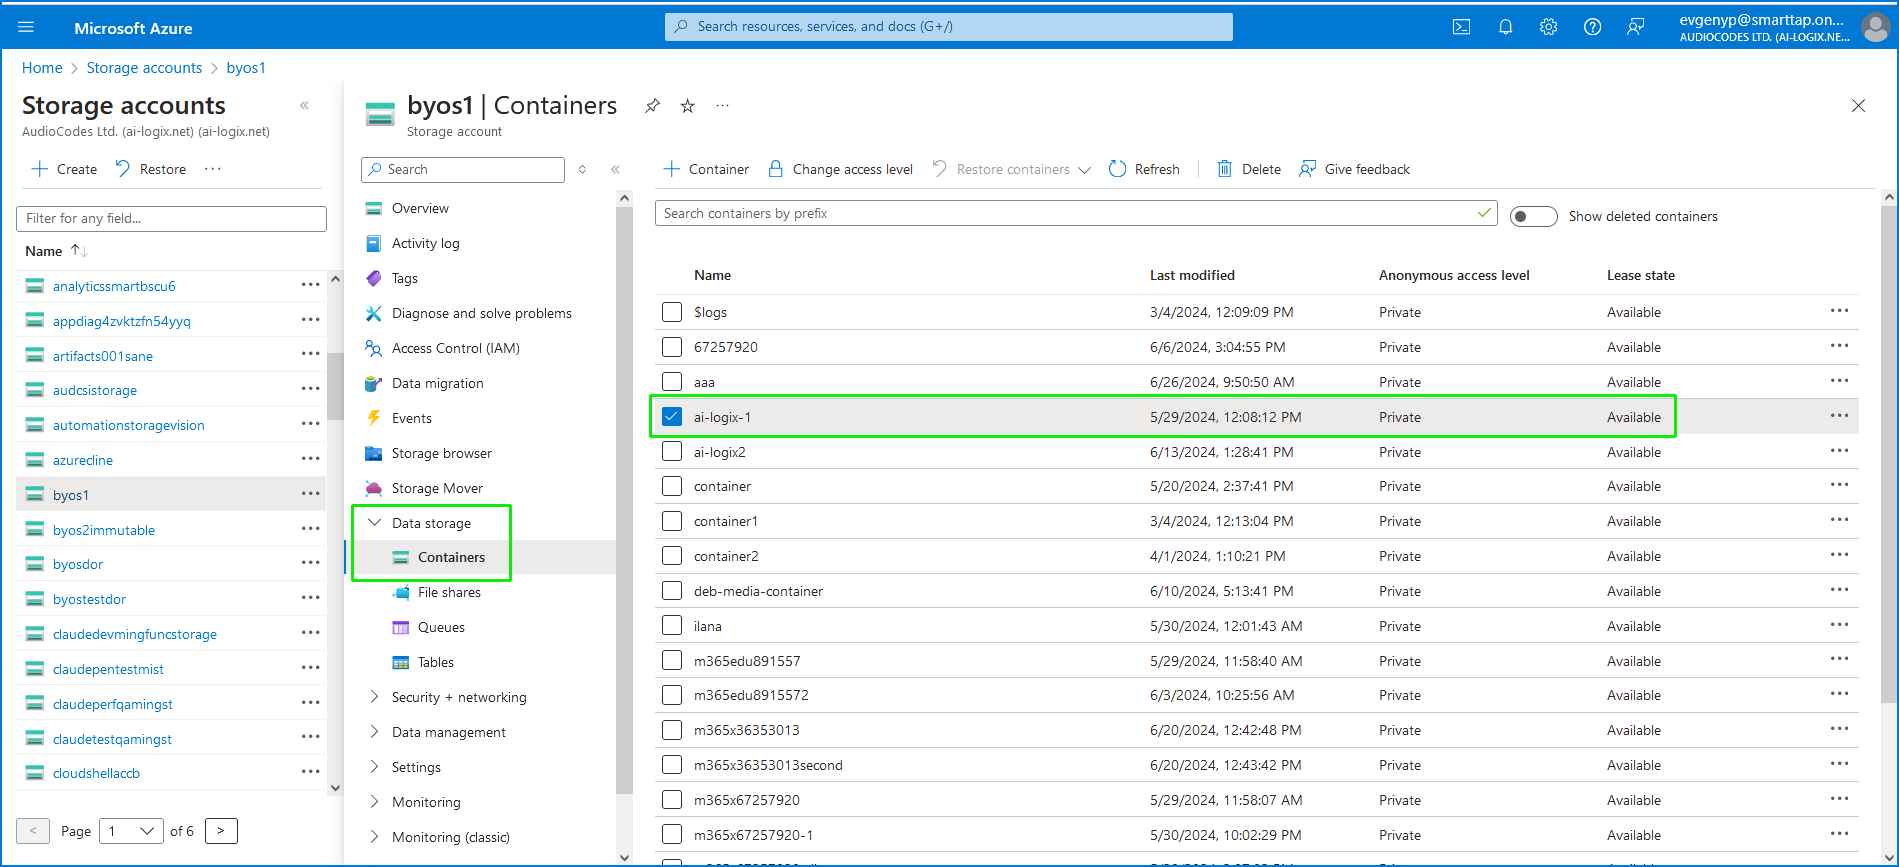Sort storage accounts by Name arrow
The height and width of the screenshot is (867, 1899).
79,251
